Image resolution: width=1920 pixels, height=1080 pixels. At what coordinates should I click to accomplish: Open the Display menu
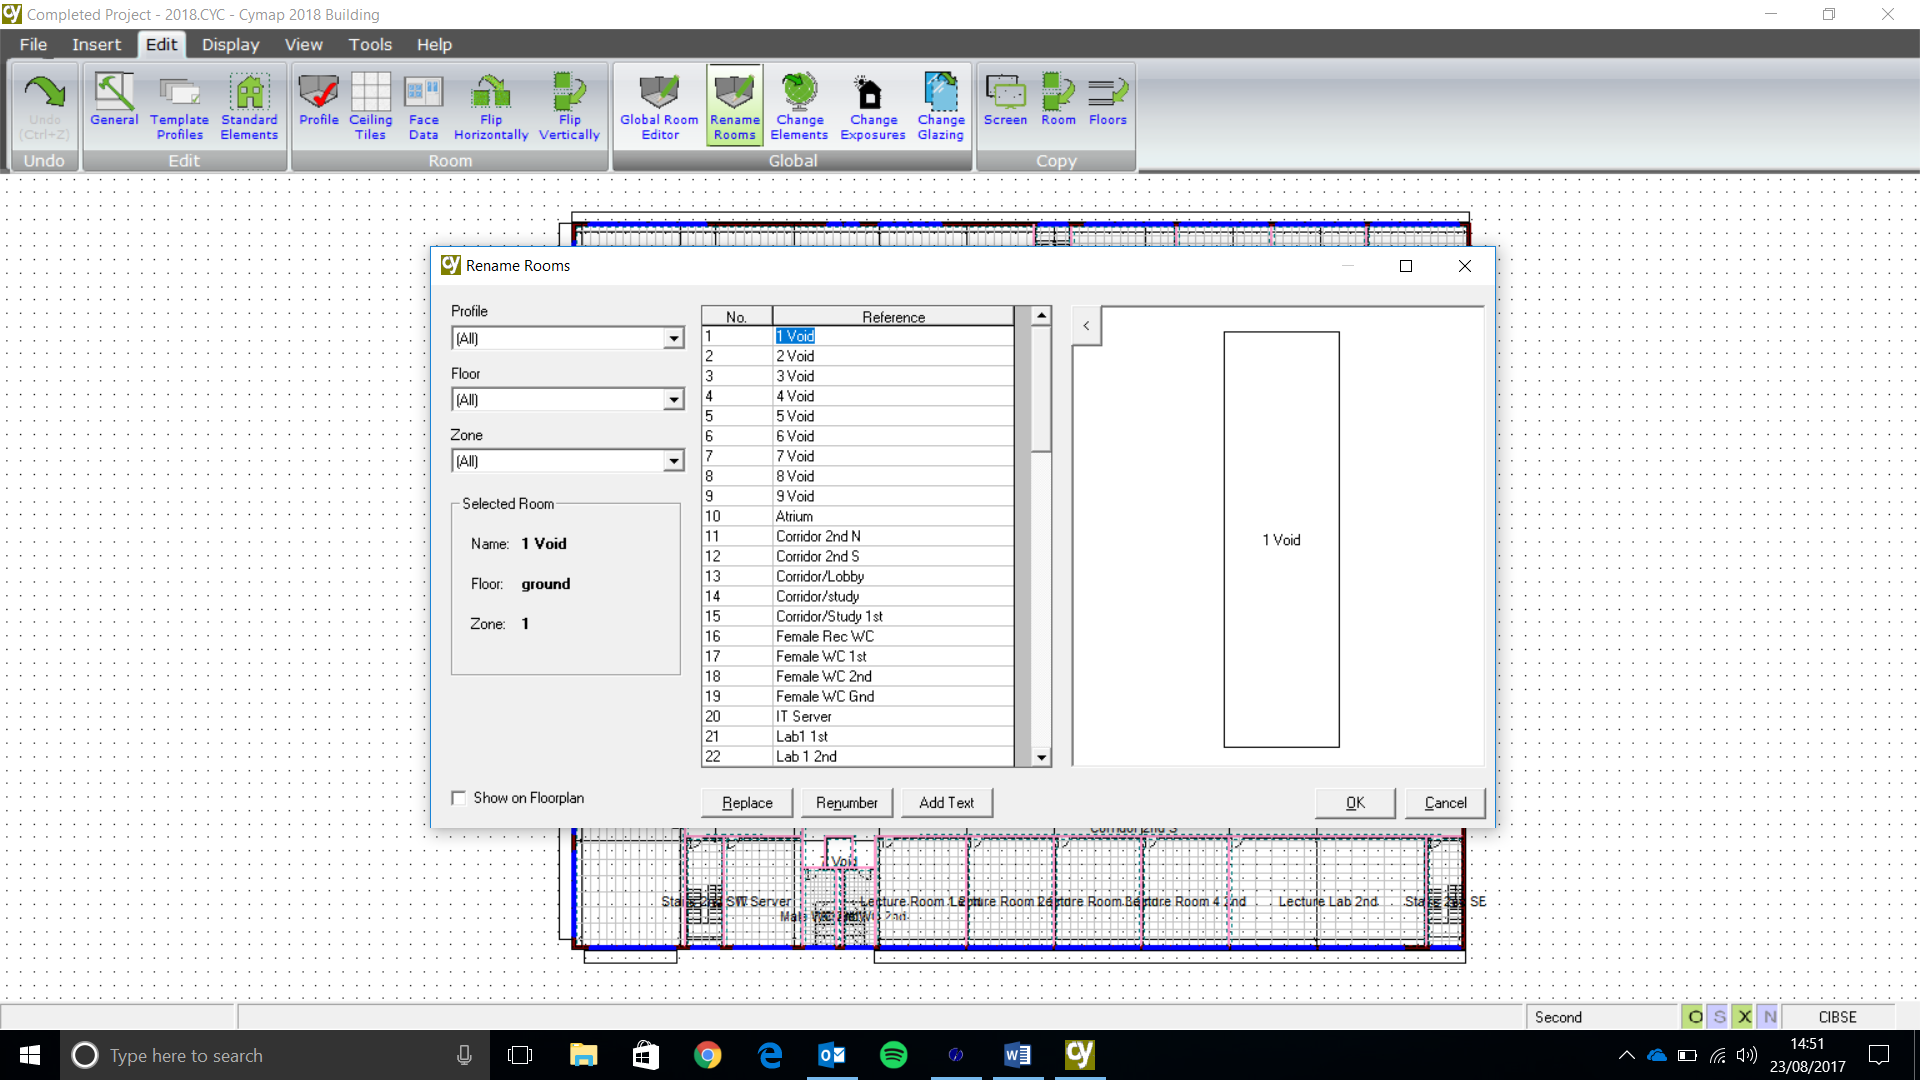(x=230, y=44)
